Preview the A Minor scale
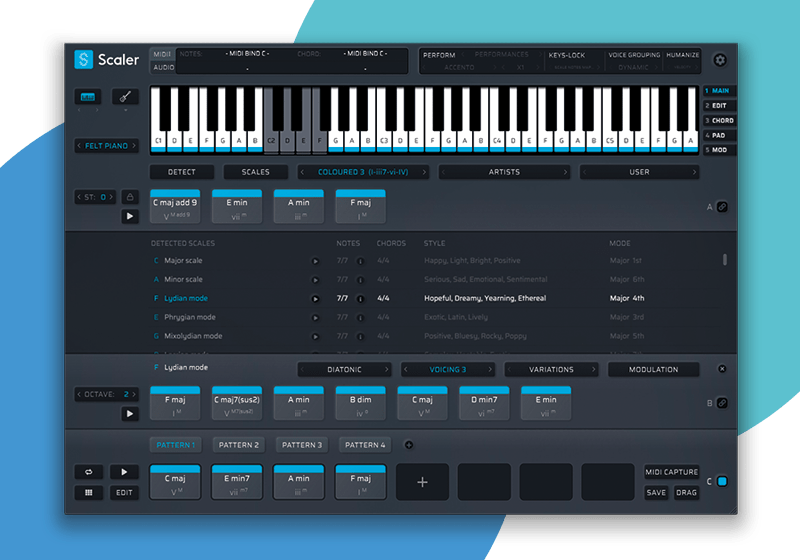Screen dimensions: 800x560 coord(315,280)
